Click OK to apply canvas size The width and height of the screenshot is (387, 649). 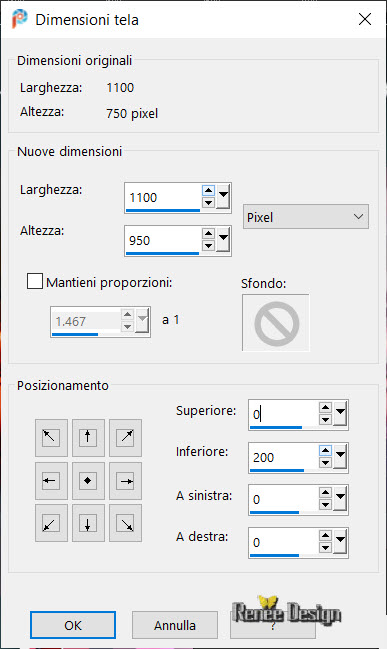[x=73, y=625]
